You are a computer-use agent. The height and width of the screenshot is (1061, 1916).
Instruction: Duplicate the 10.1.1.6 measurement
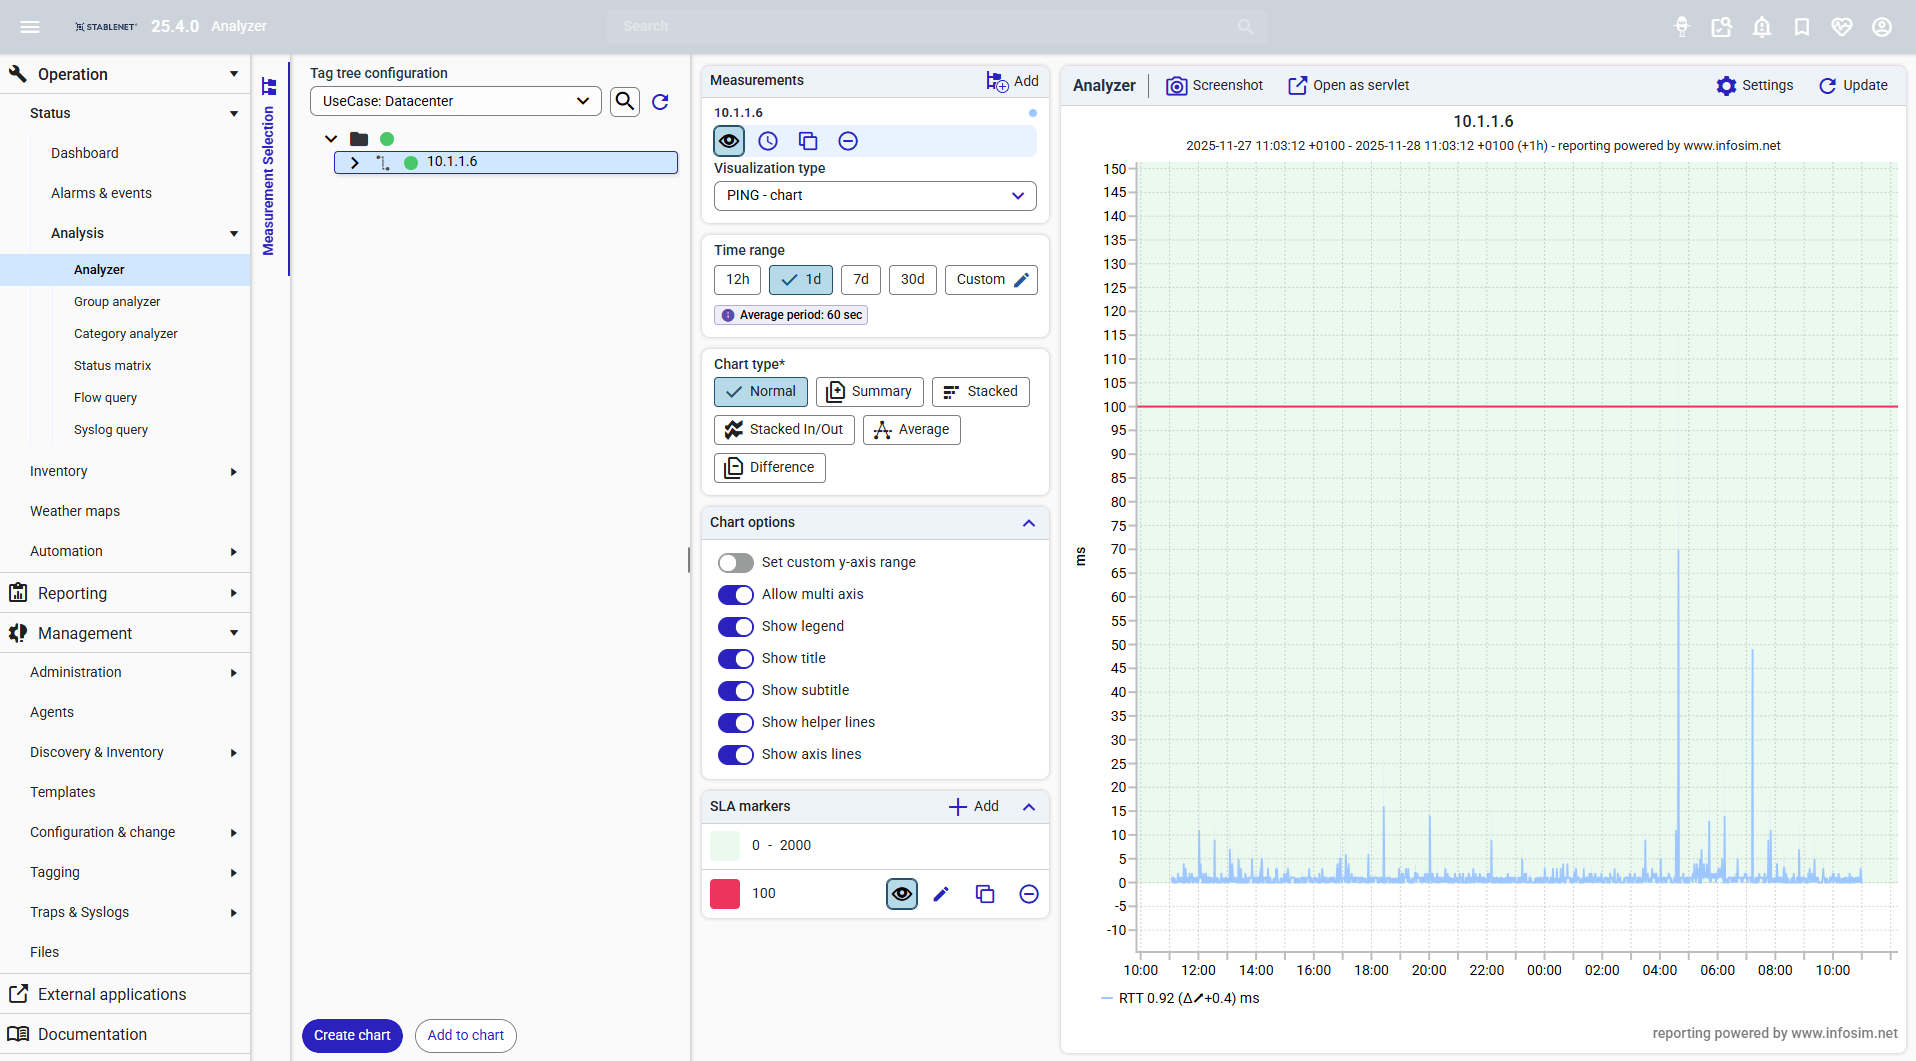pyautogui.click(x=808, y=141)
